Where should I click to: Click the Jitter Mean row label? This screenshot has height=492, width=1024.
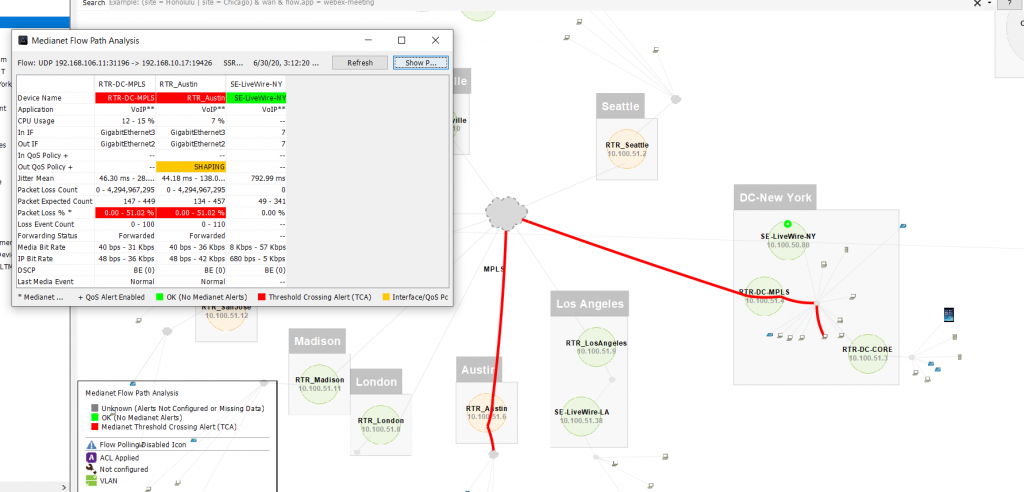pyautogui.click(x=36, y=178)
